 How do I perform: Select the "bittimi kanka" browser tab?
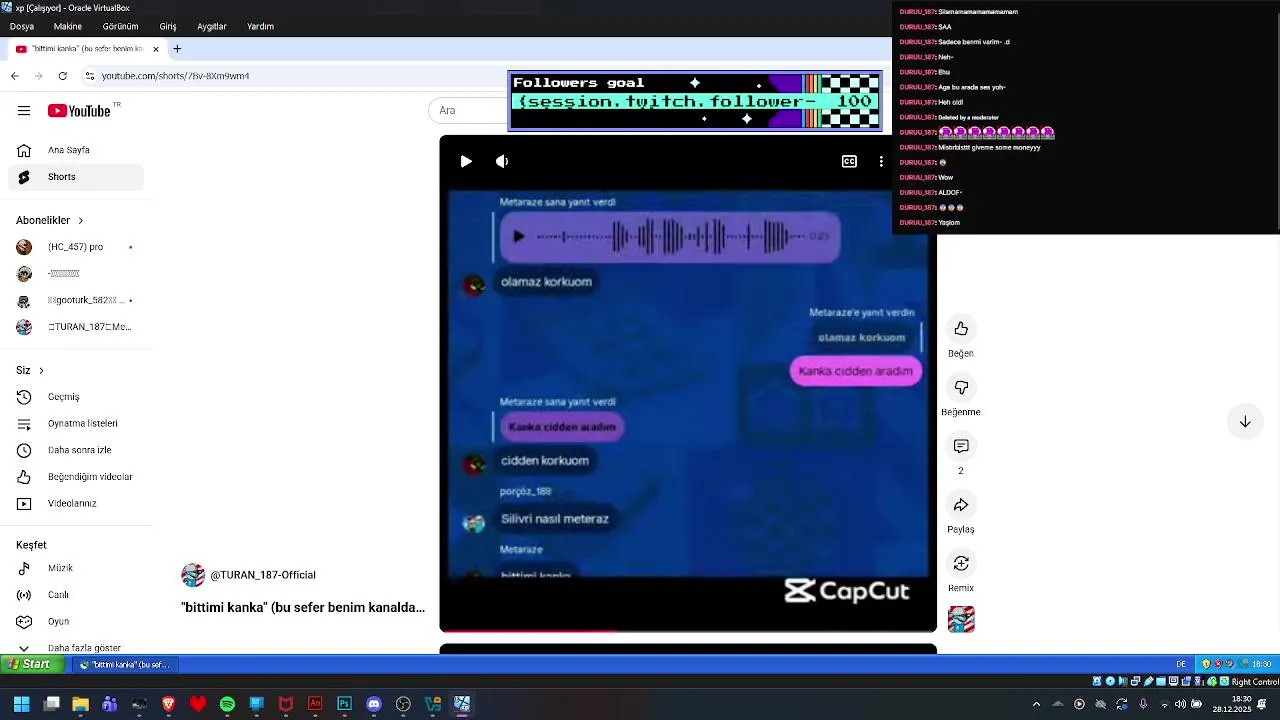click(87, 48)
